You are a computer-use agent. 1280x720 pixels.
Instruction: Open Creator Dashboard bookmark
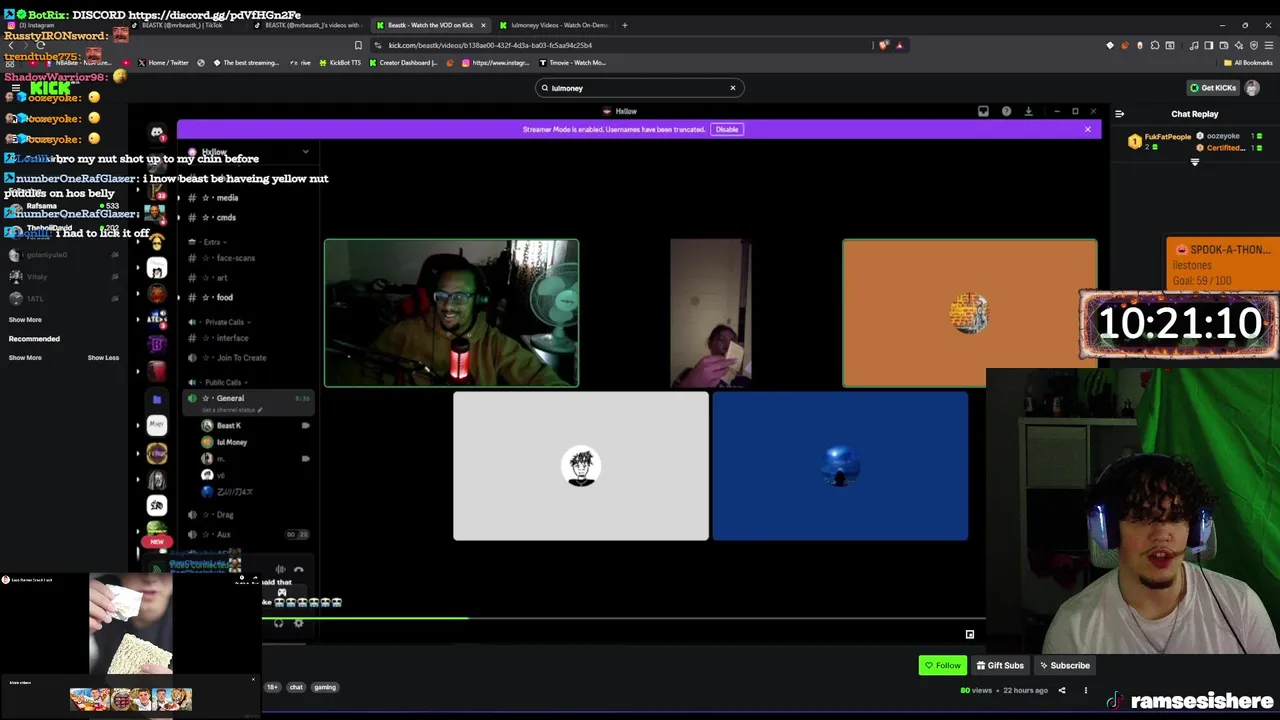(404, 62)
